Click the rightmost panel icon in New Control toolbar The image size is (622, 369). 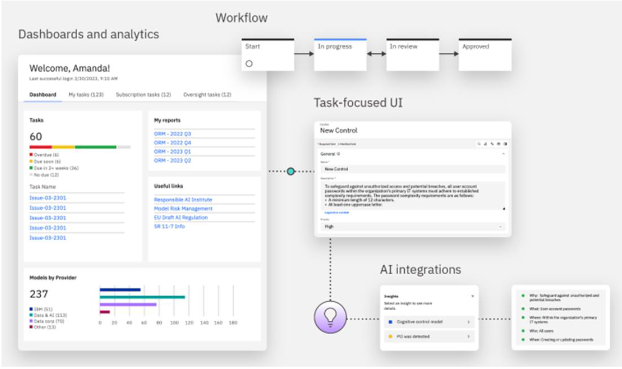click(505, 144)
